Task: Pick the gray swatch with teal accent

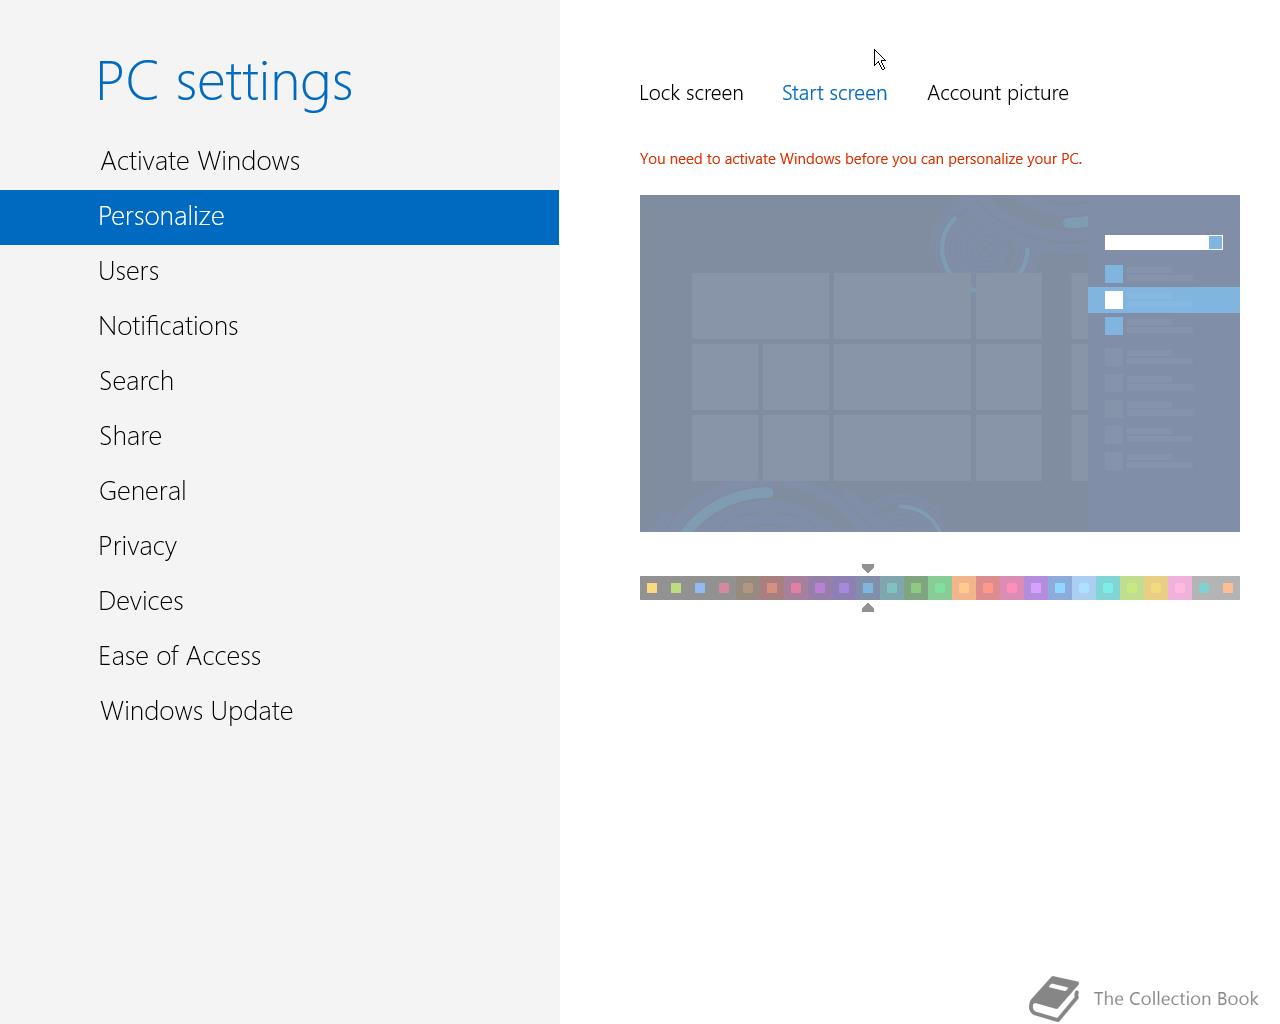Action: click(1204, 588)
